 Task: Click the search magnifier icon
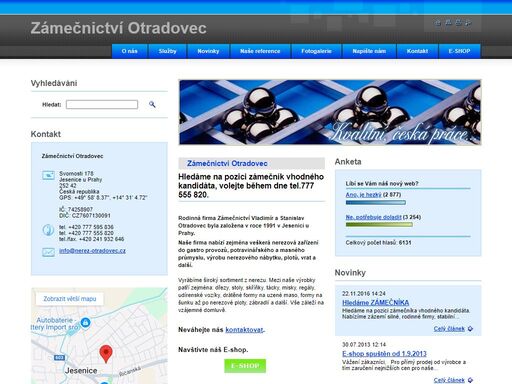152,104
